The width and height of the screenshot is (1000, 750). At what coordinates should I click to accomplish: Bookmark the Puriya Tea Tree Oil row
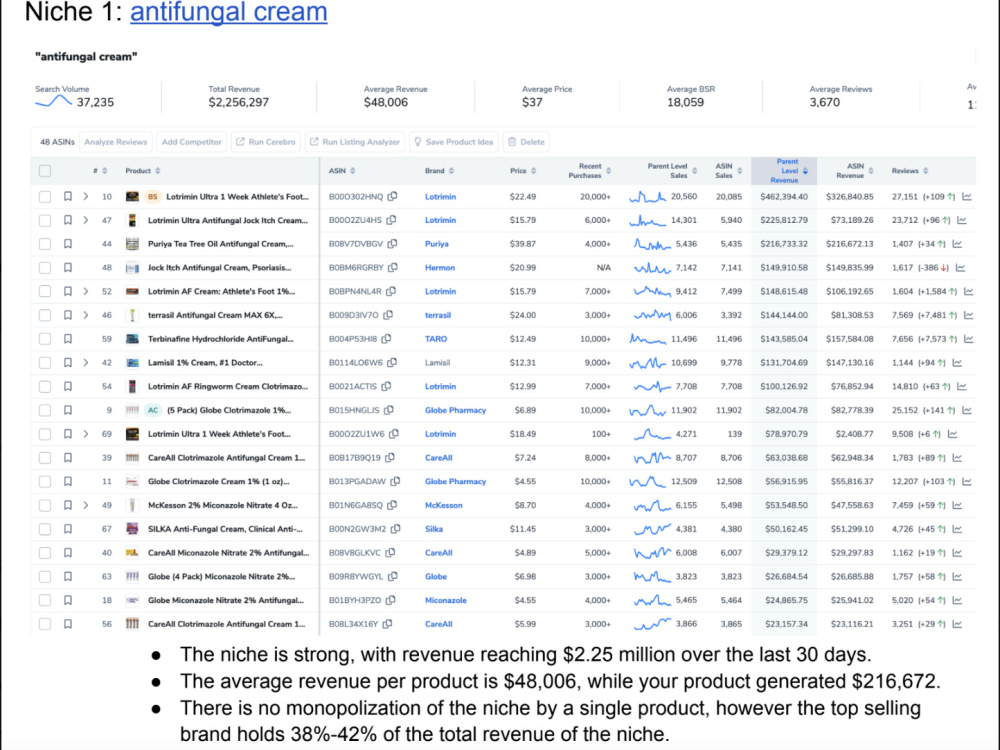click(68, 244)
